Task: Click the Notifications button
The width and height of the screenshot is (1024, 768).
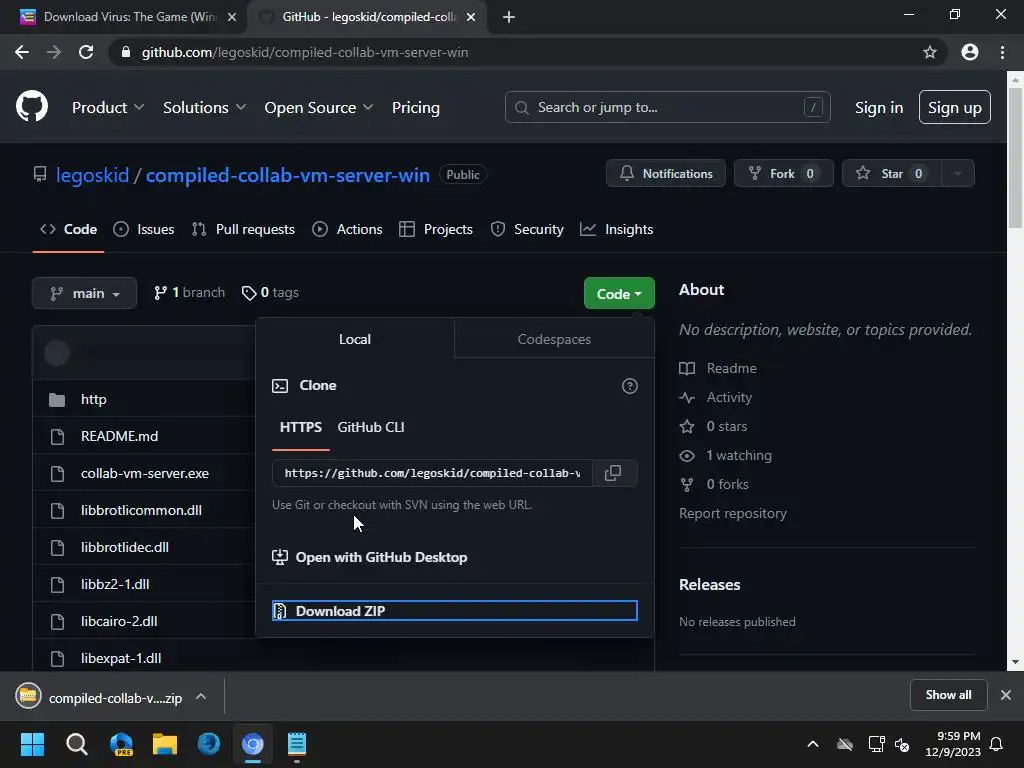Action: click(665, 174)
